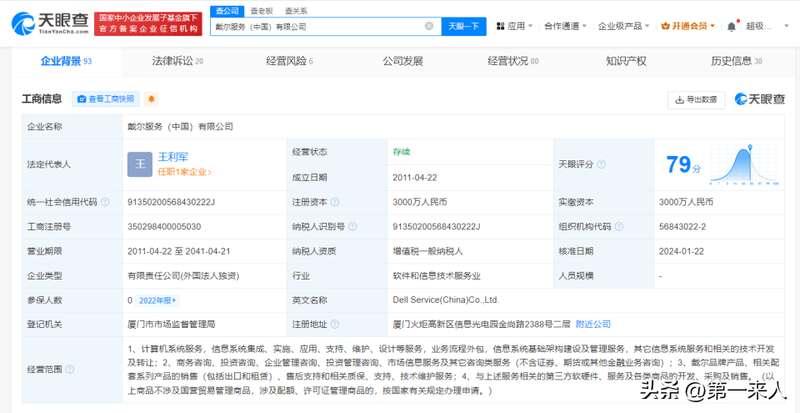
Task: Select the 查老板 search tab
Action: pyautogui.click(x=264, y=11)
